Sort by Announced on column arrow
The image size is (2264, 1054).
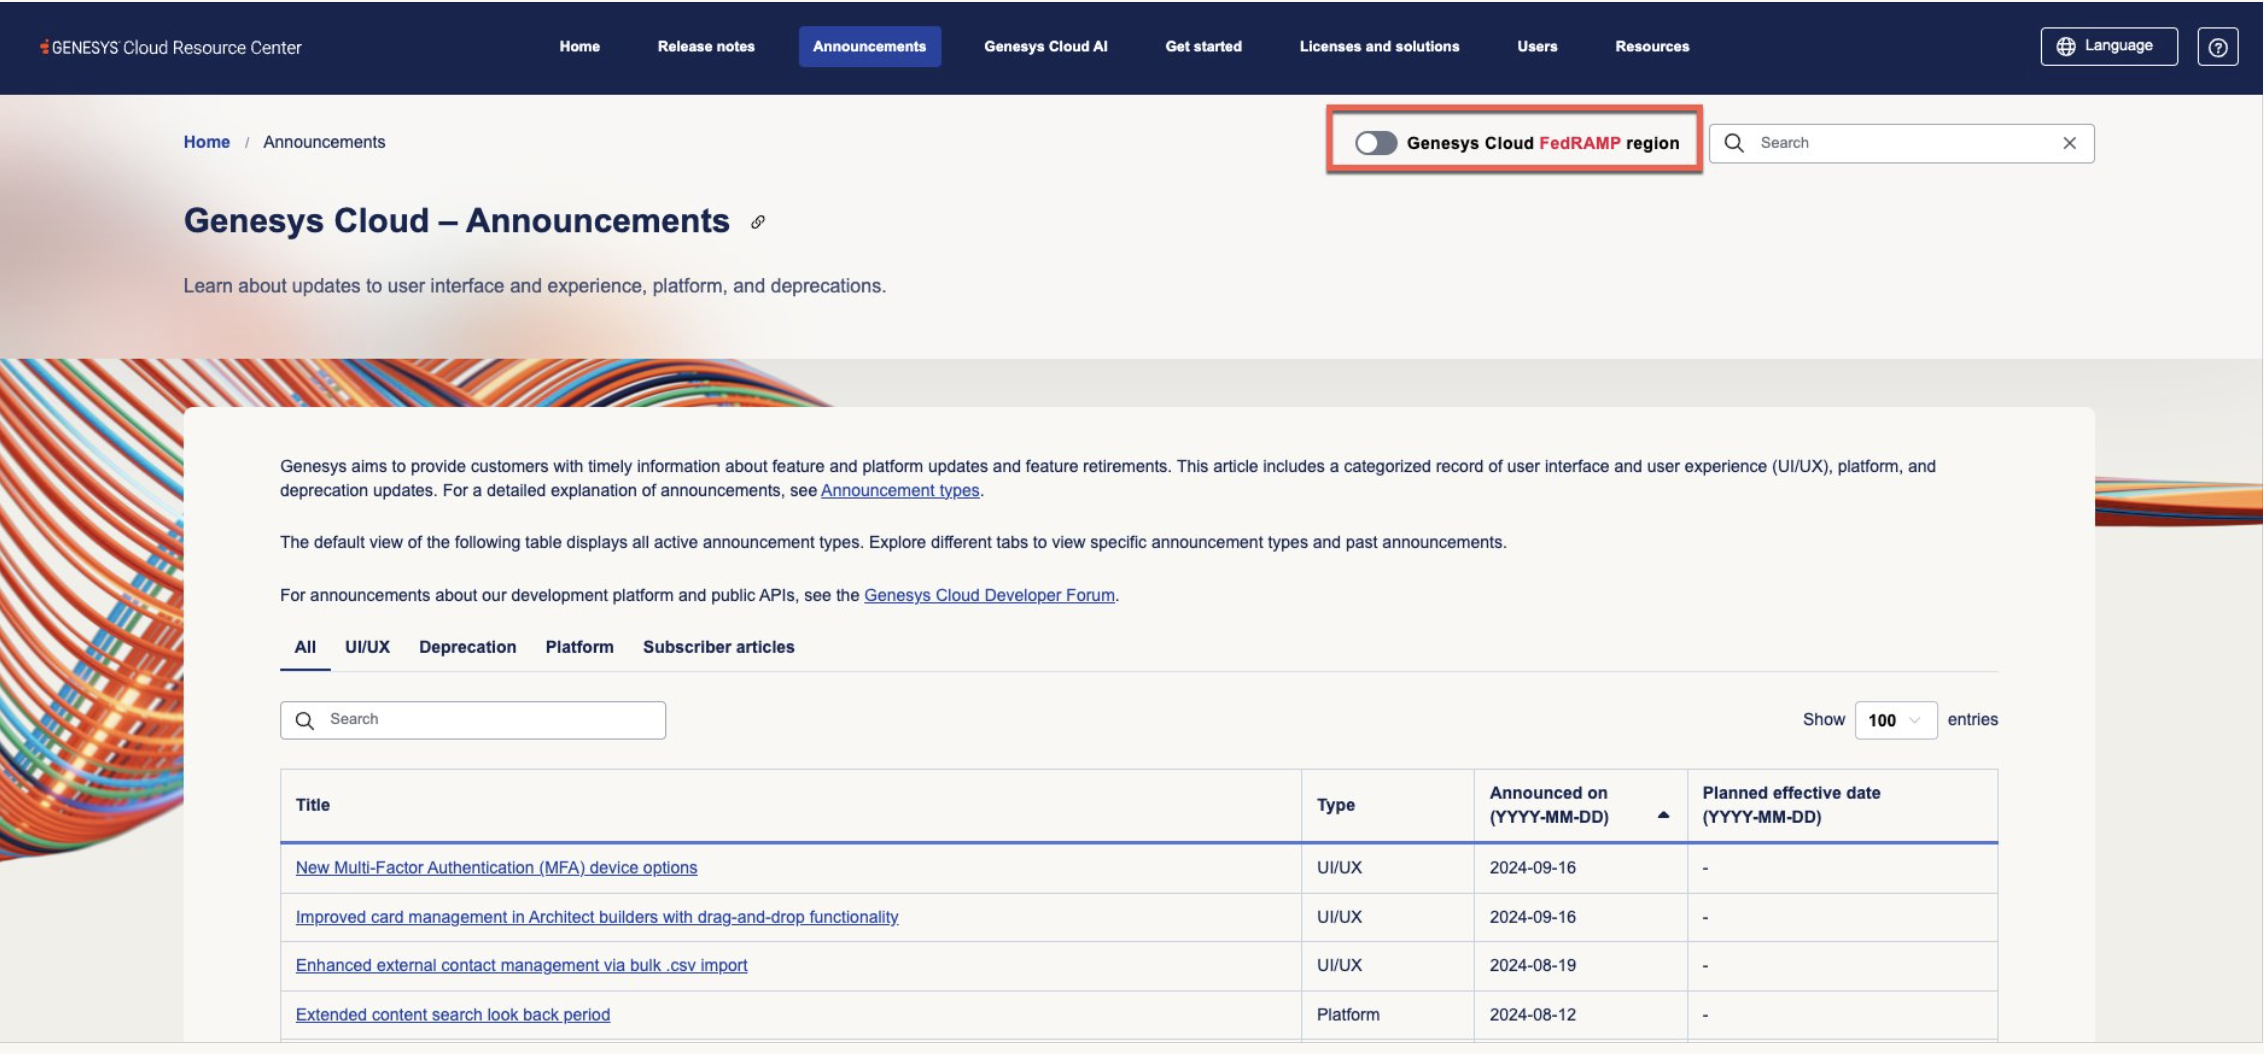(1663, 815)
